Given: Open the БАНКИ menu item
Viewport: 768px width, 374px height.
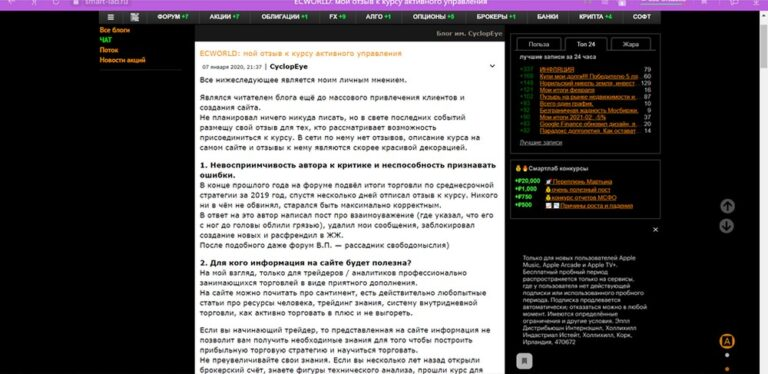Looking at the screenshot, I should pos(547,17).
